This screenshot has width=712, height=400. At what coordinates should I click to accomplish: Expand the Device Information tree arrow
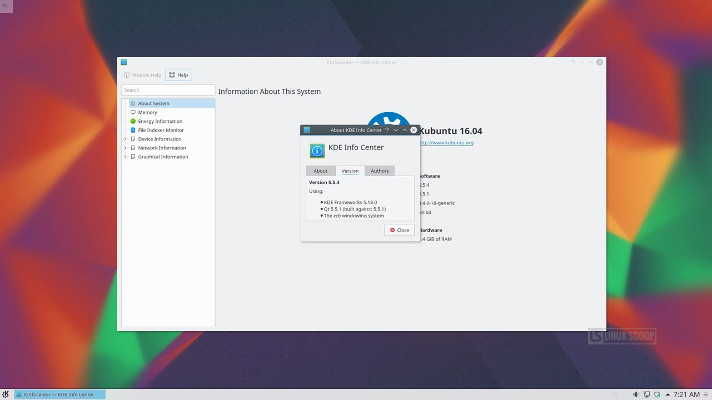point(125,139)
